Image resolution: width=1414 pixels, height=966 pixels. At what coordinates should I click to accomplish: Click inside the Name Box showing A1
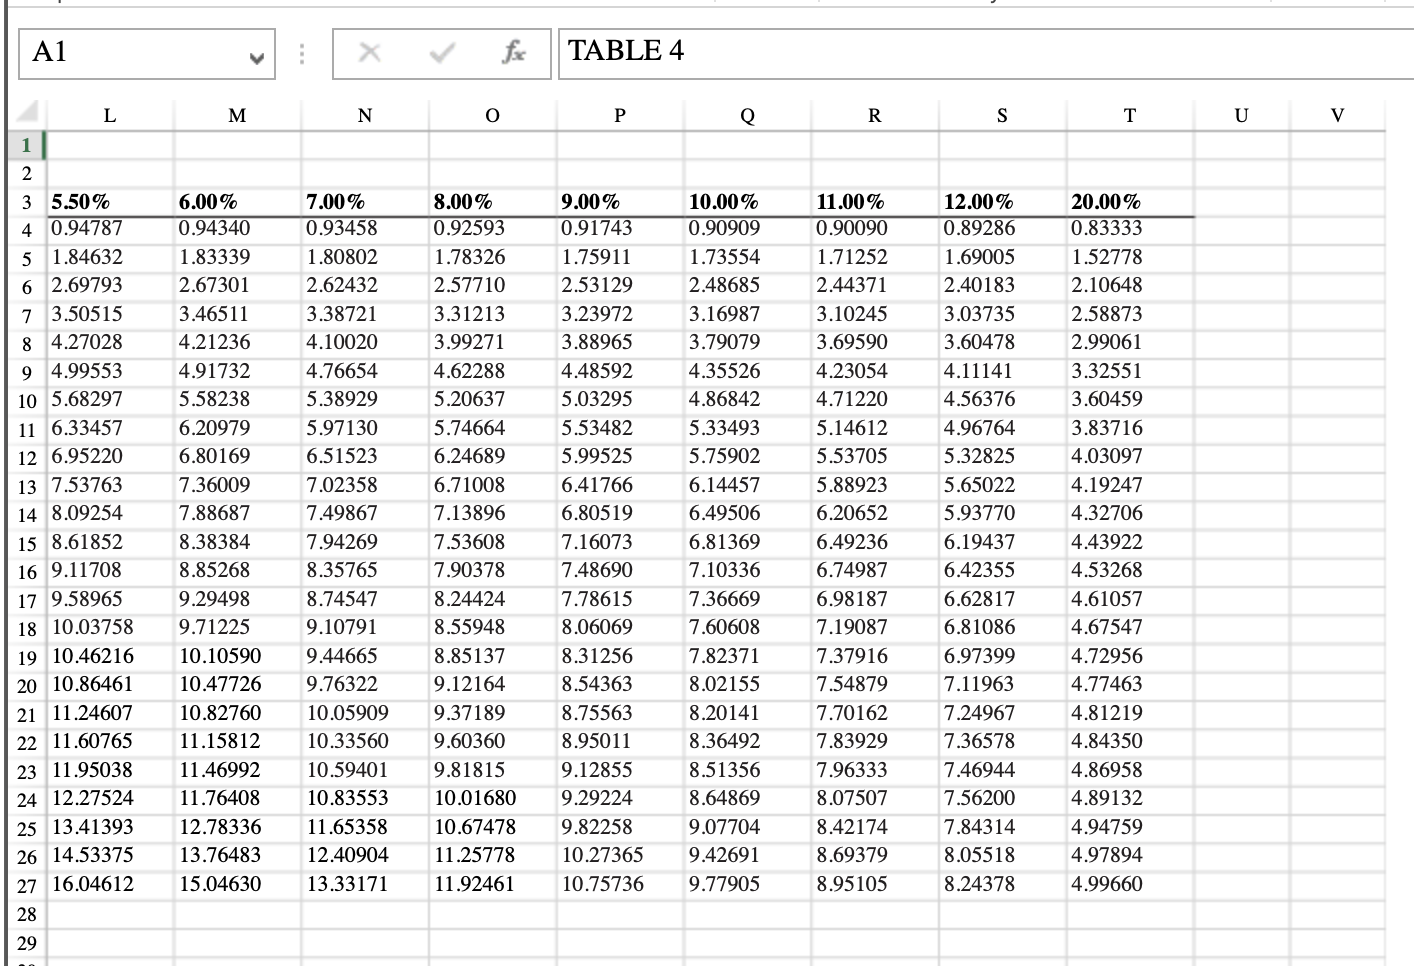pos(120,55)
